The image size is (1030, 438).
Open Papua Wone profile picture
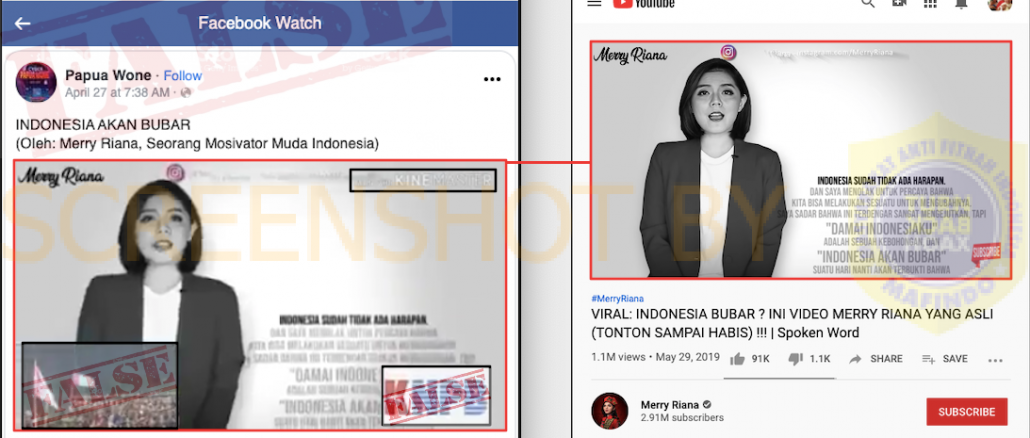click(x=36, y=82)
